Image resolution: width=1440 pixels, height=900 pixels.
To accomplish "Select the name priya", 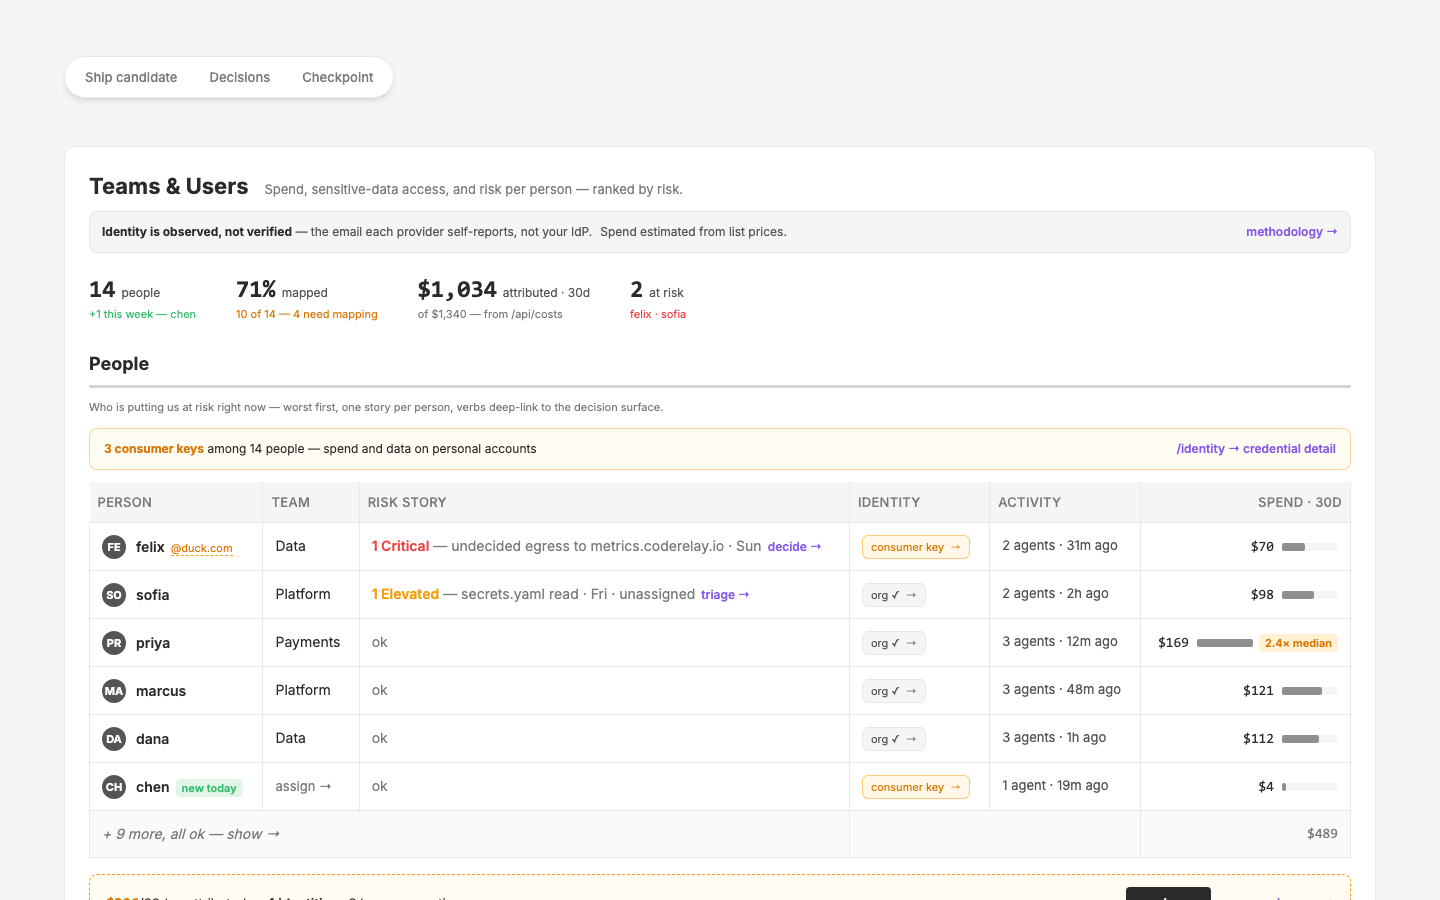I will coord(153,643).
